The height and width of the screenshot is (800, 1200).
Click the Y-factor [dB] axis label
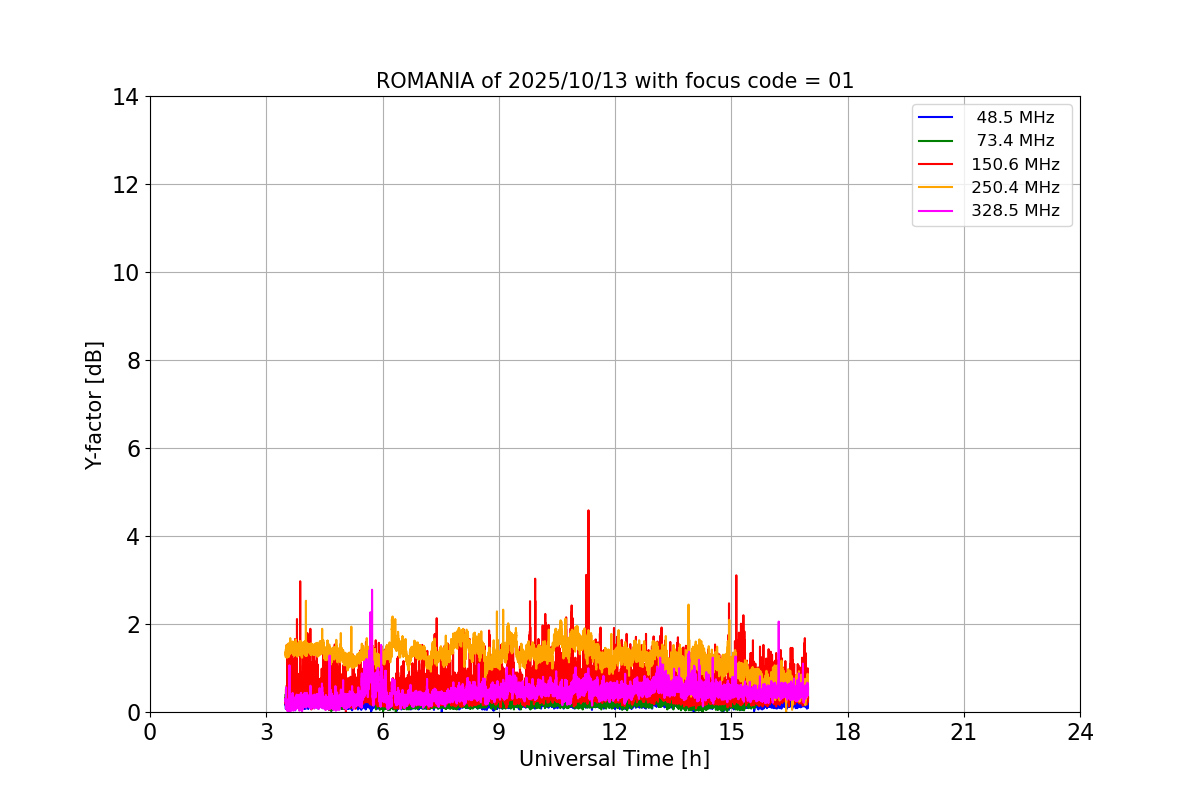click(94, 405)
